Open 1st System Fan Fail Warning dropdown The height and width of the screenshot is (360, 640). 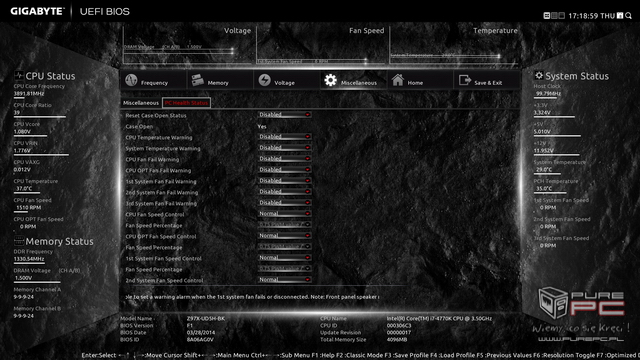click(284, 181)
